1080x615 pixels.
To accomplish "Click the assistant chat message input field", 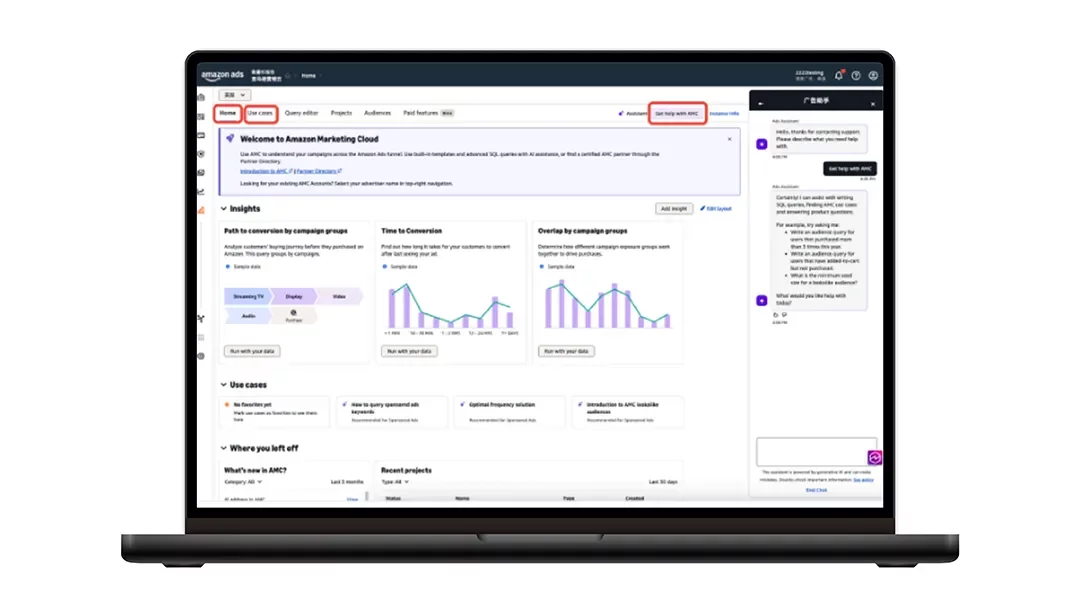I will tap(816, 450).
